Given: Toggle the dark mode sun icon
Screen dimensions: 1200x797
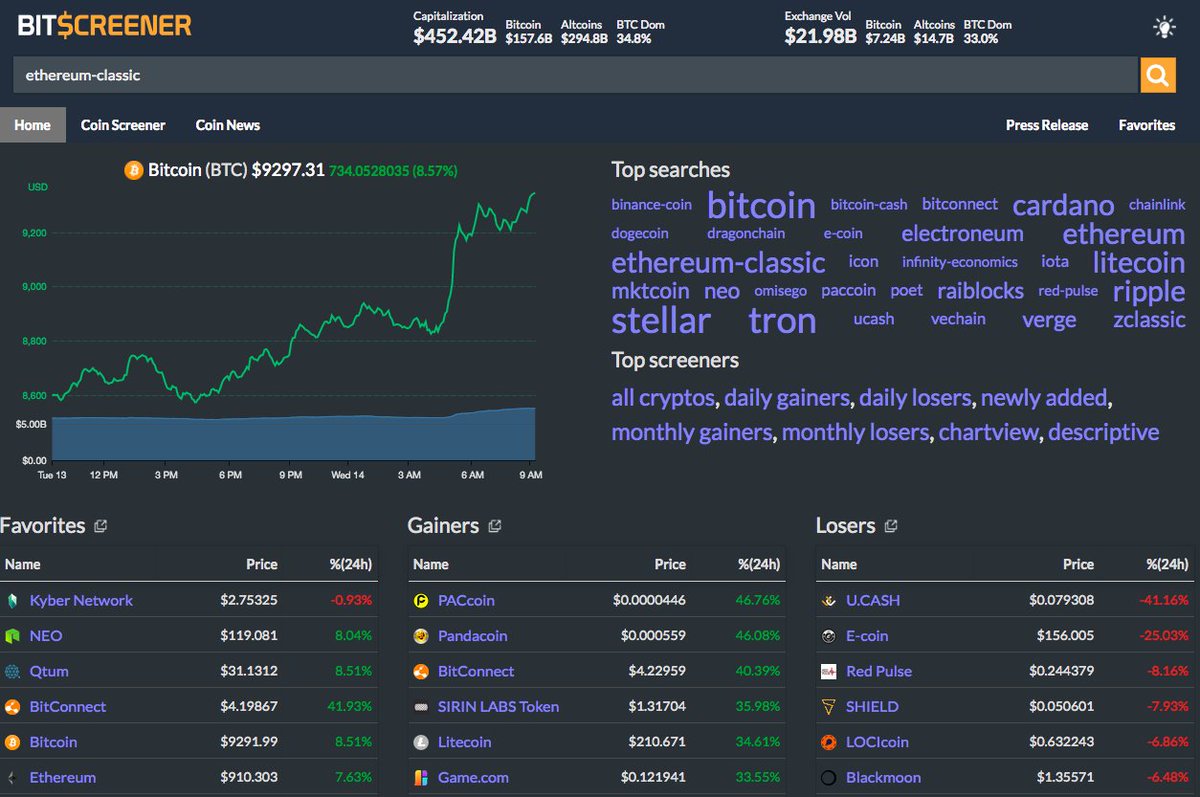Looking at the screenshot, I should click(1163, 27).
